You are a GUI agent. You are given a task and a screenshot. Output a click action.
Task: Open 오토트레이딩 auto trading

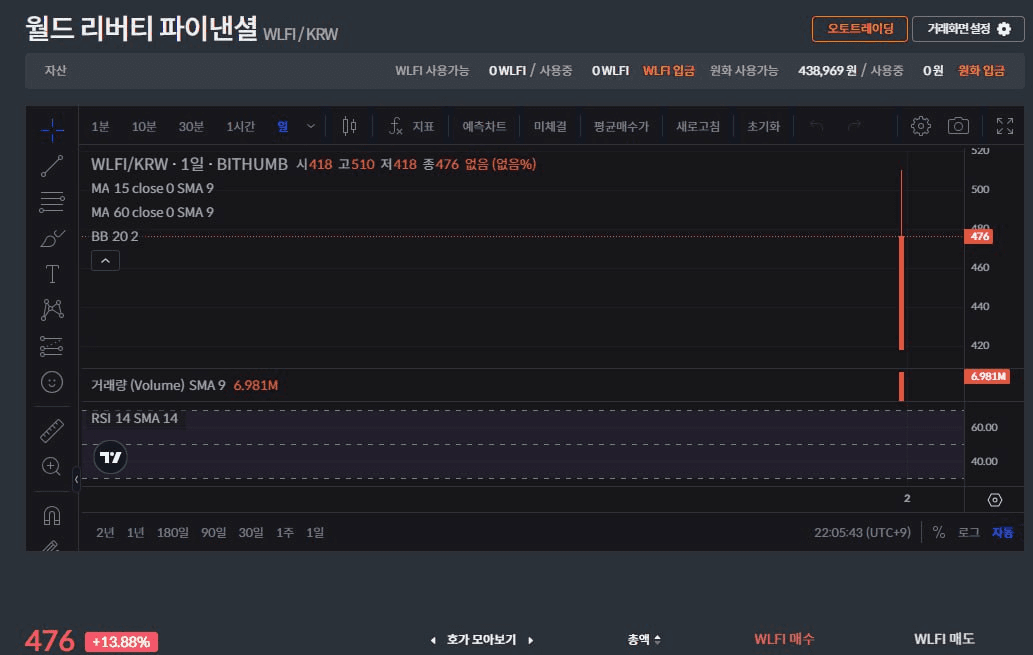click(x=860, y=29)
